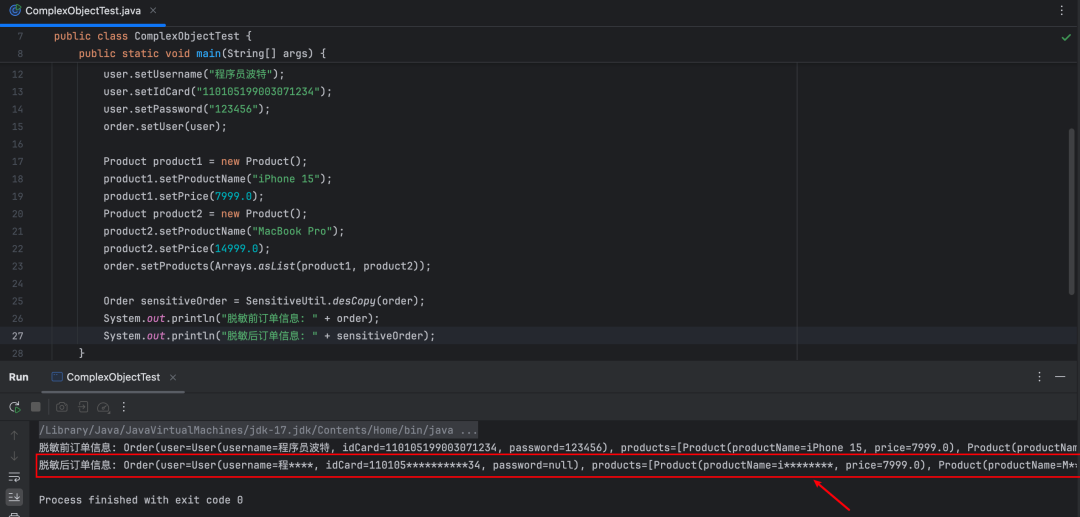Click line number 25 in the gutter

(x=17, y=301)
